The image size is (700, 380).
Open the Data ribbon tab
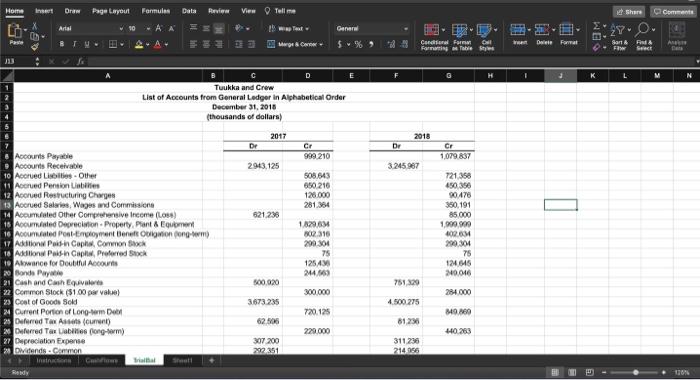(189, 11)
